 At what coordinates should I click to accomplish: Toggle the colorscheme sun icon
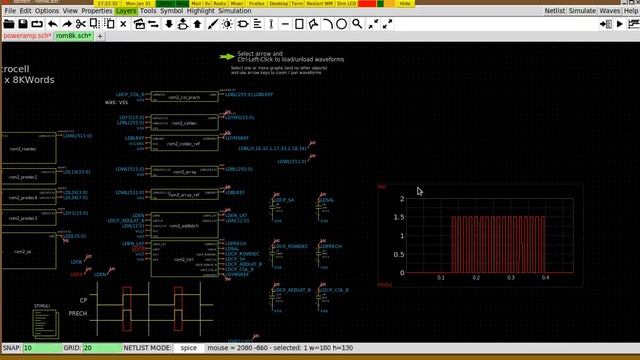(x=227, y=24)
